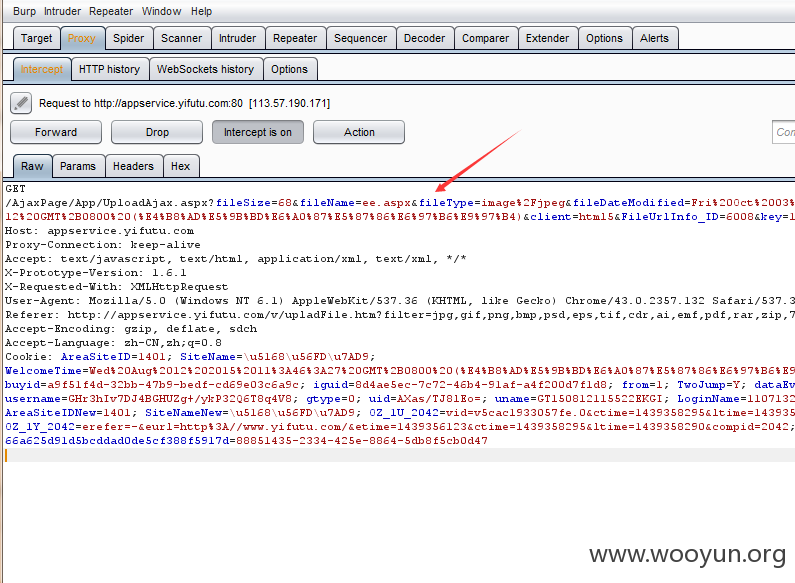Click the AreaSiteIDNew=1401 cookie line
This screenshot has height=583, width=795.
tap(400, 413)
